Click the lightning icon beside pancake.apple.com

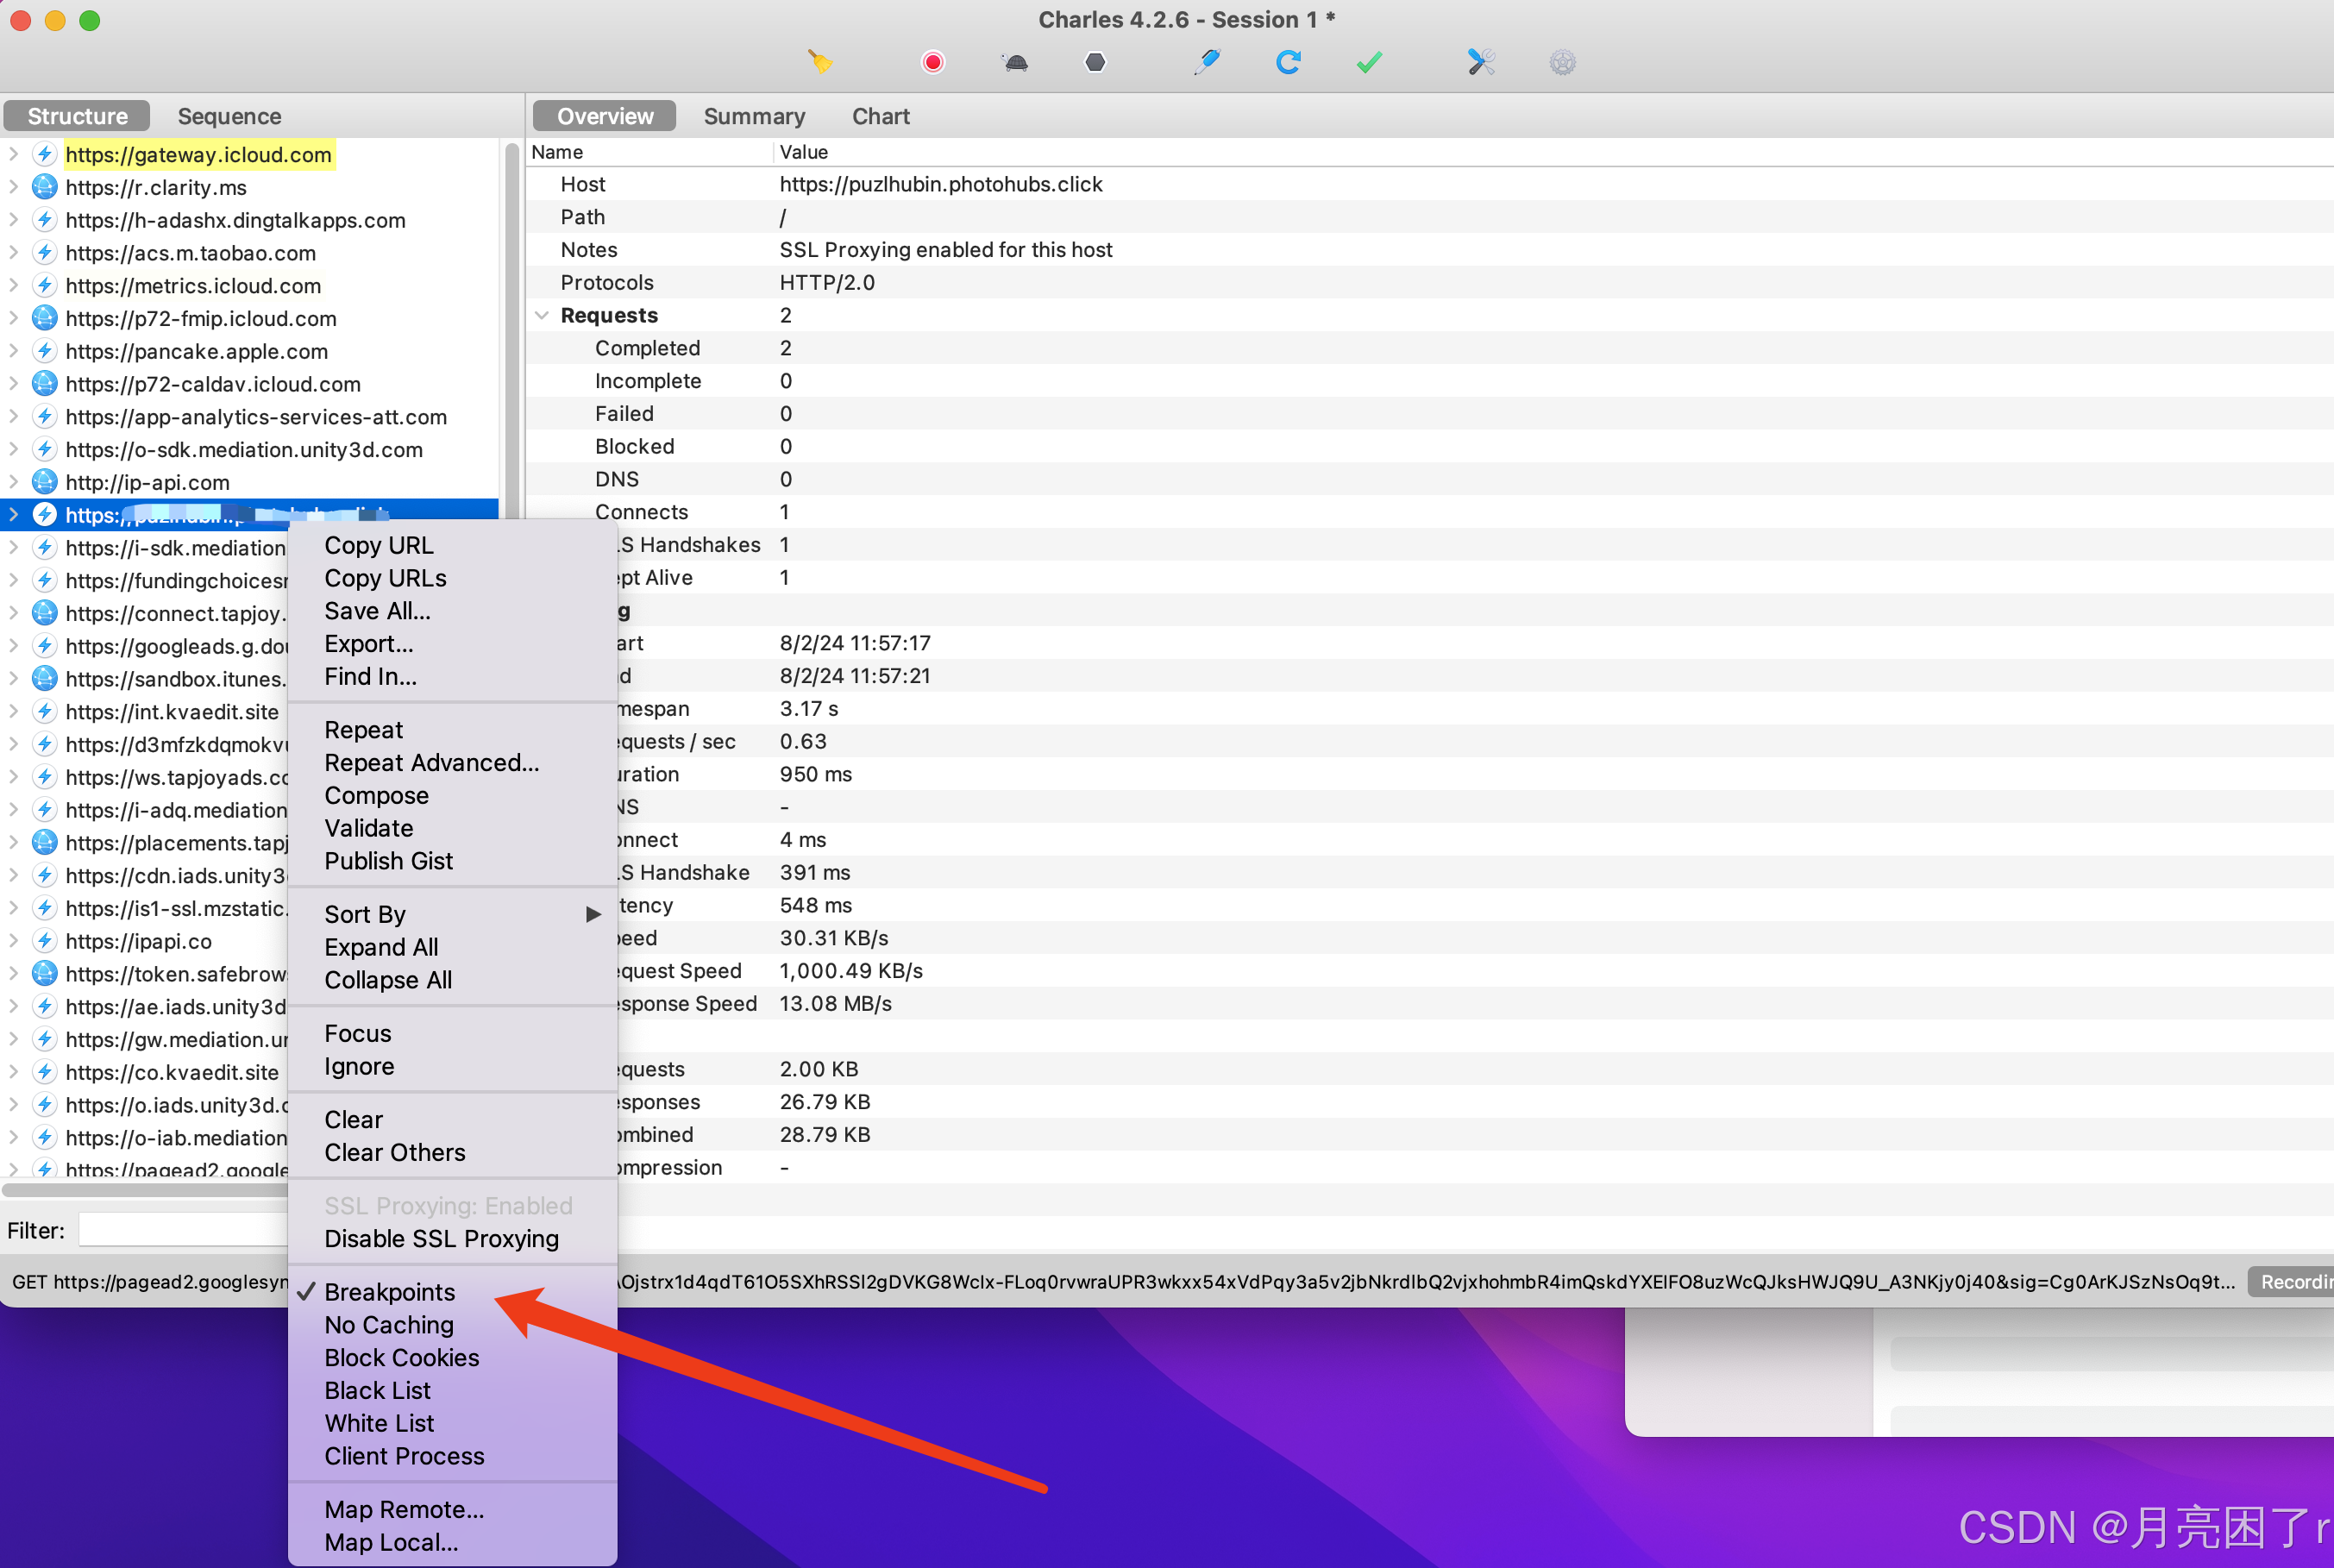click(x=44, y=351)
